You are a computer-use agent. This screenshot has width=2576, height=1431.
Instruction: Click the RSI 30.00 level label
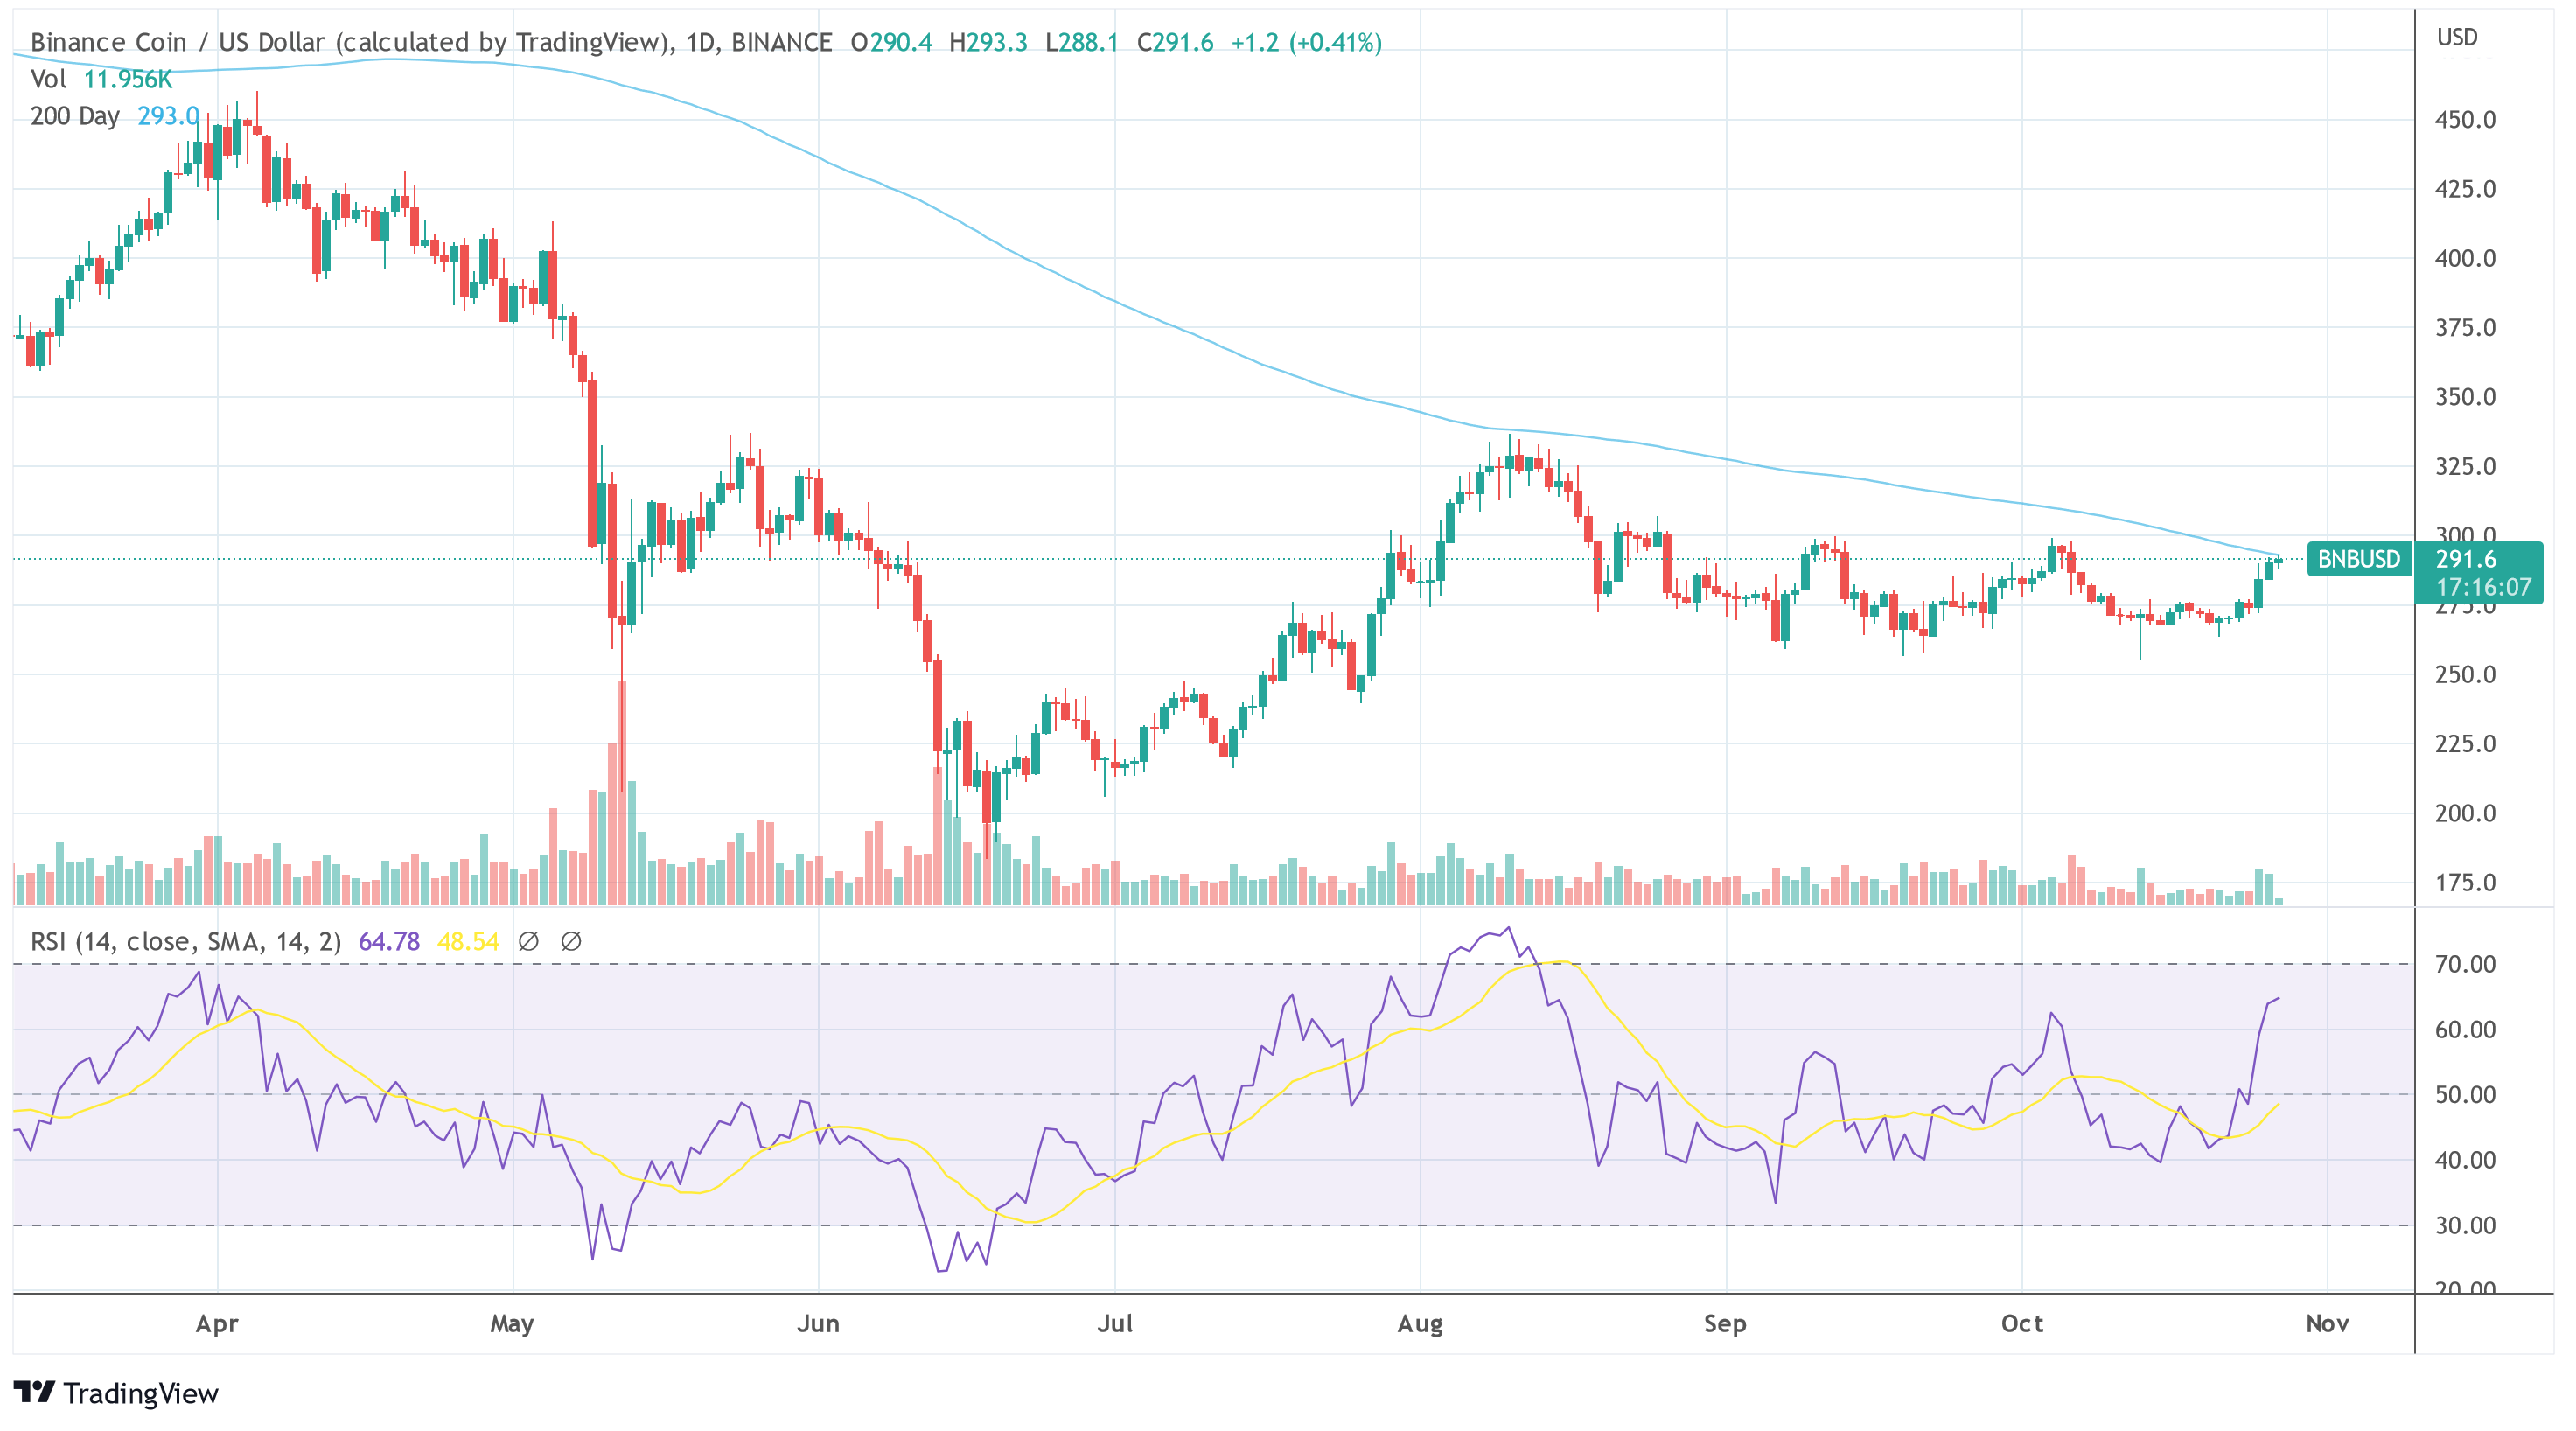[x=2465, y=1225]
